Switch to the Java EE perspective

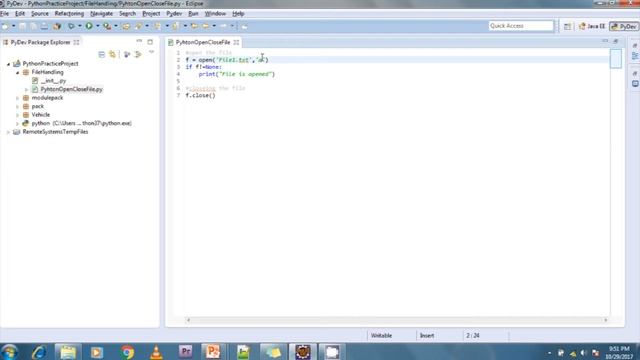point(592,26)
